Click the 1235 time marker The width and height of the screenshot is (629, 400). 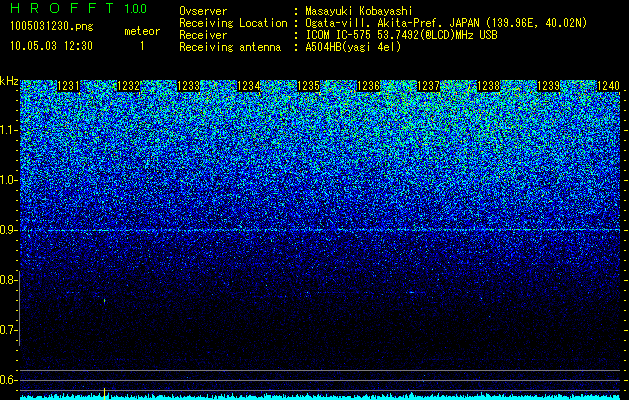(x=308, y=86)
